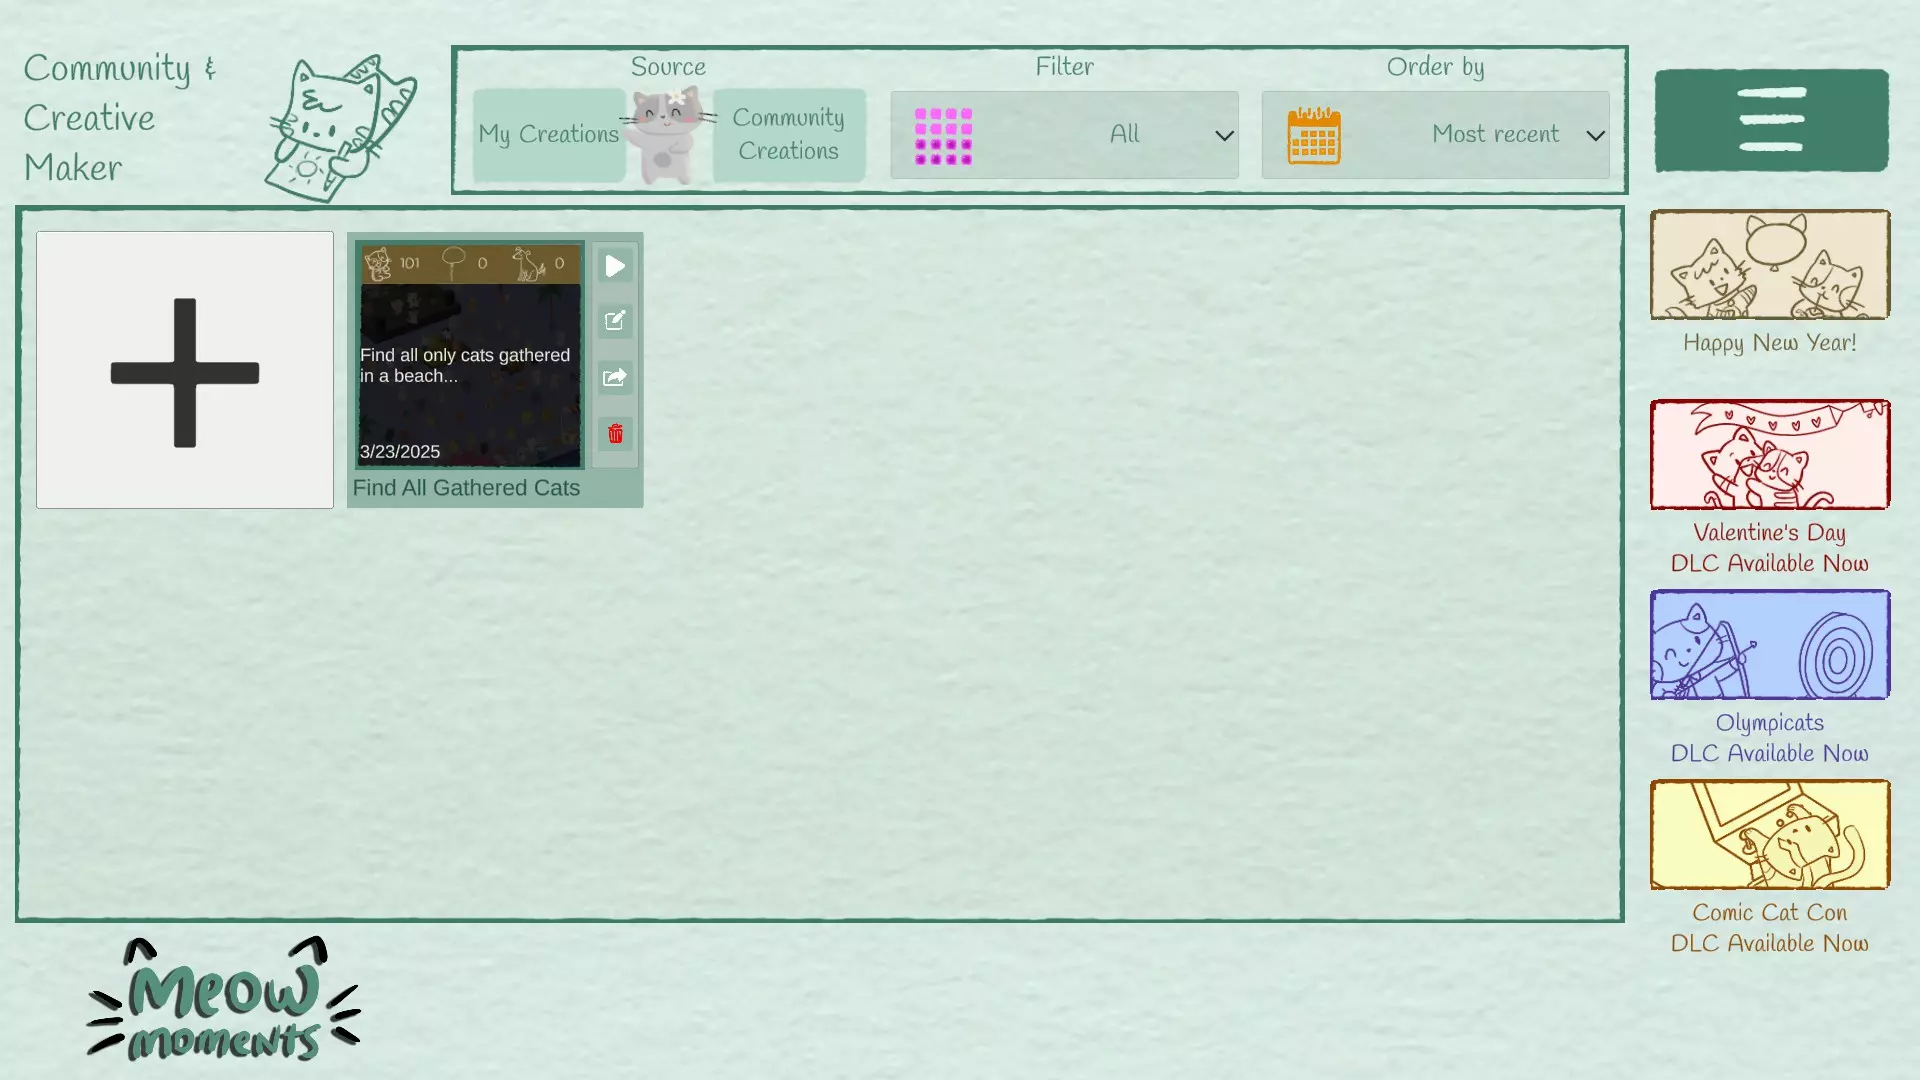Viewport: 1920px width, 1080px height.
Task: Switch source to Community Creations
Action: pos(788,134)
